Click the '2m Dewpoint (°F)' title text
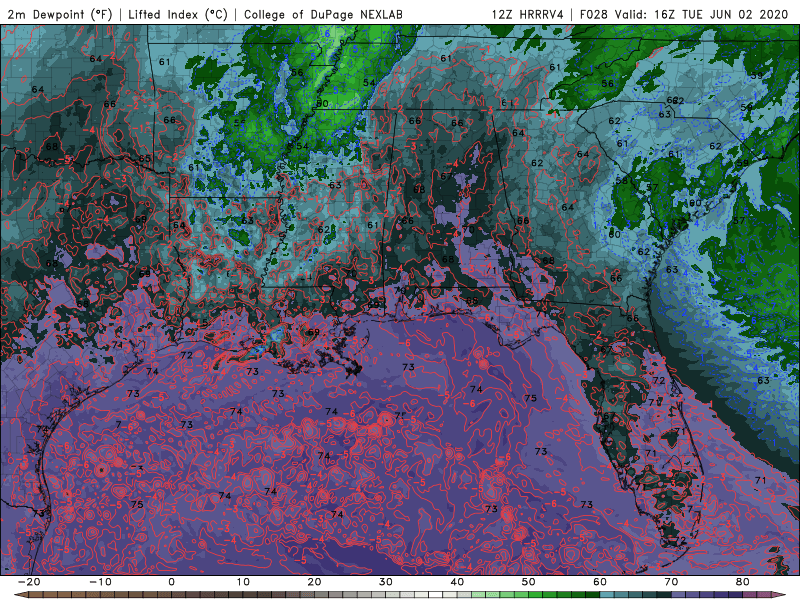The width and height of the screenshot is (800, 600). point(59,14)
